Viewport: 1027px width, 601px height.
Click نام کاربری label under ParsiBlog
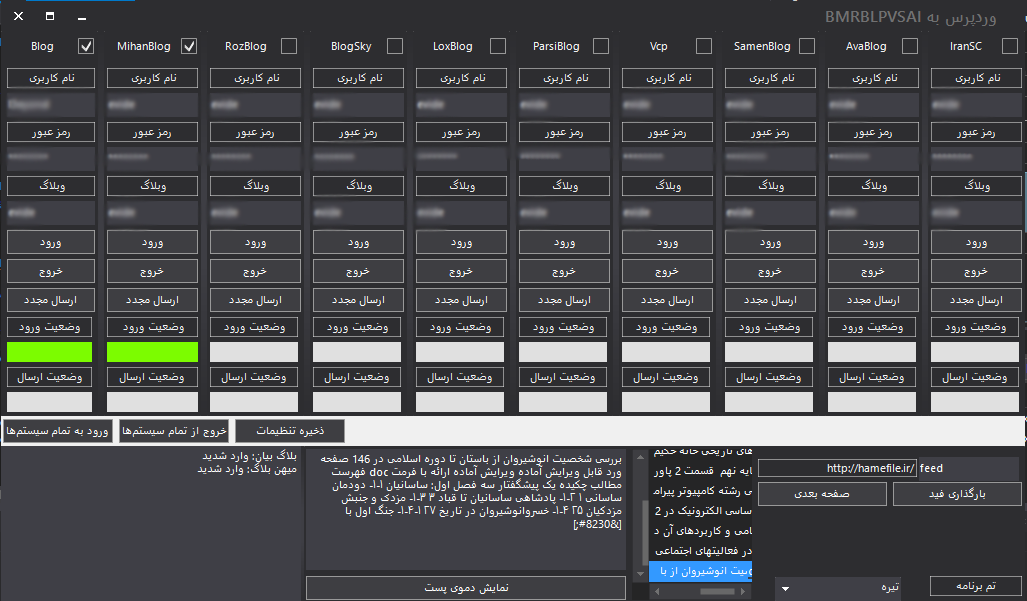tap(564, 78)
